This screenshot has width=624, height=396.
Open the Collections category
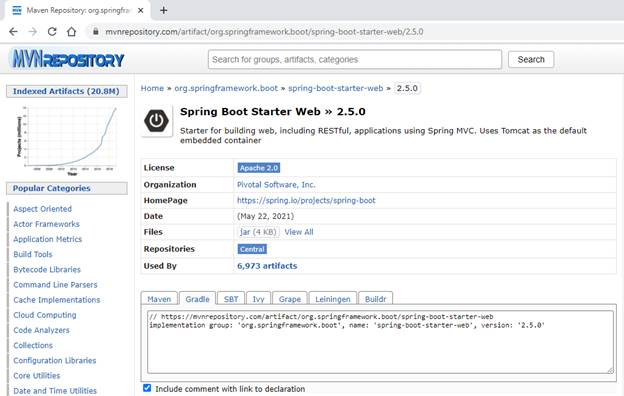(33, 345)
